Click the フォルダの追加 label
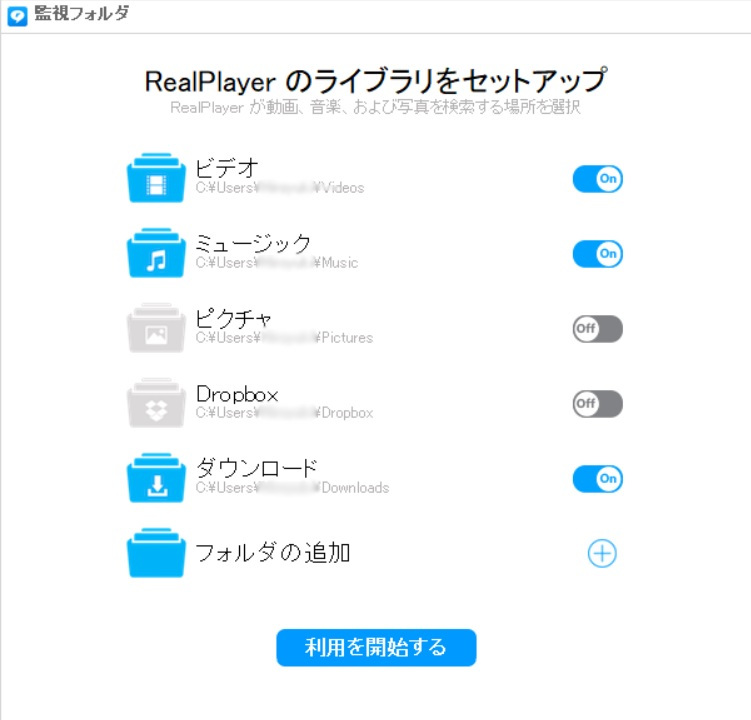Viewport: 751px width, 720px height. [273, 552]
